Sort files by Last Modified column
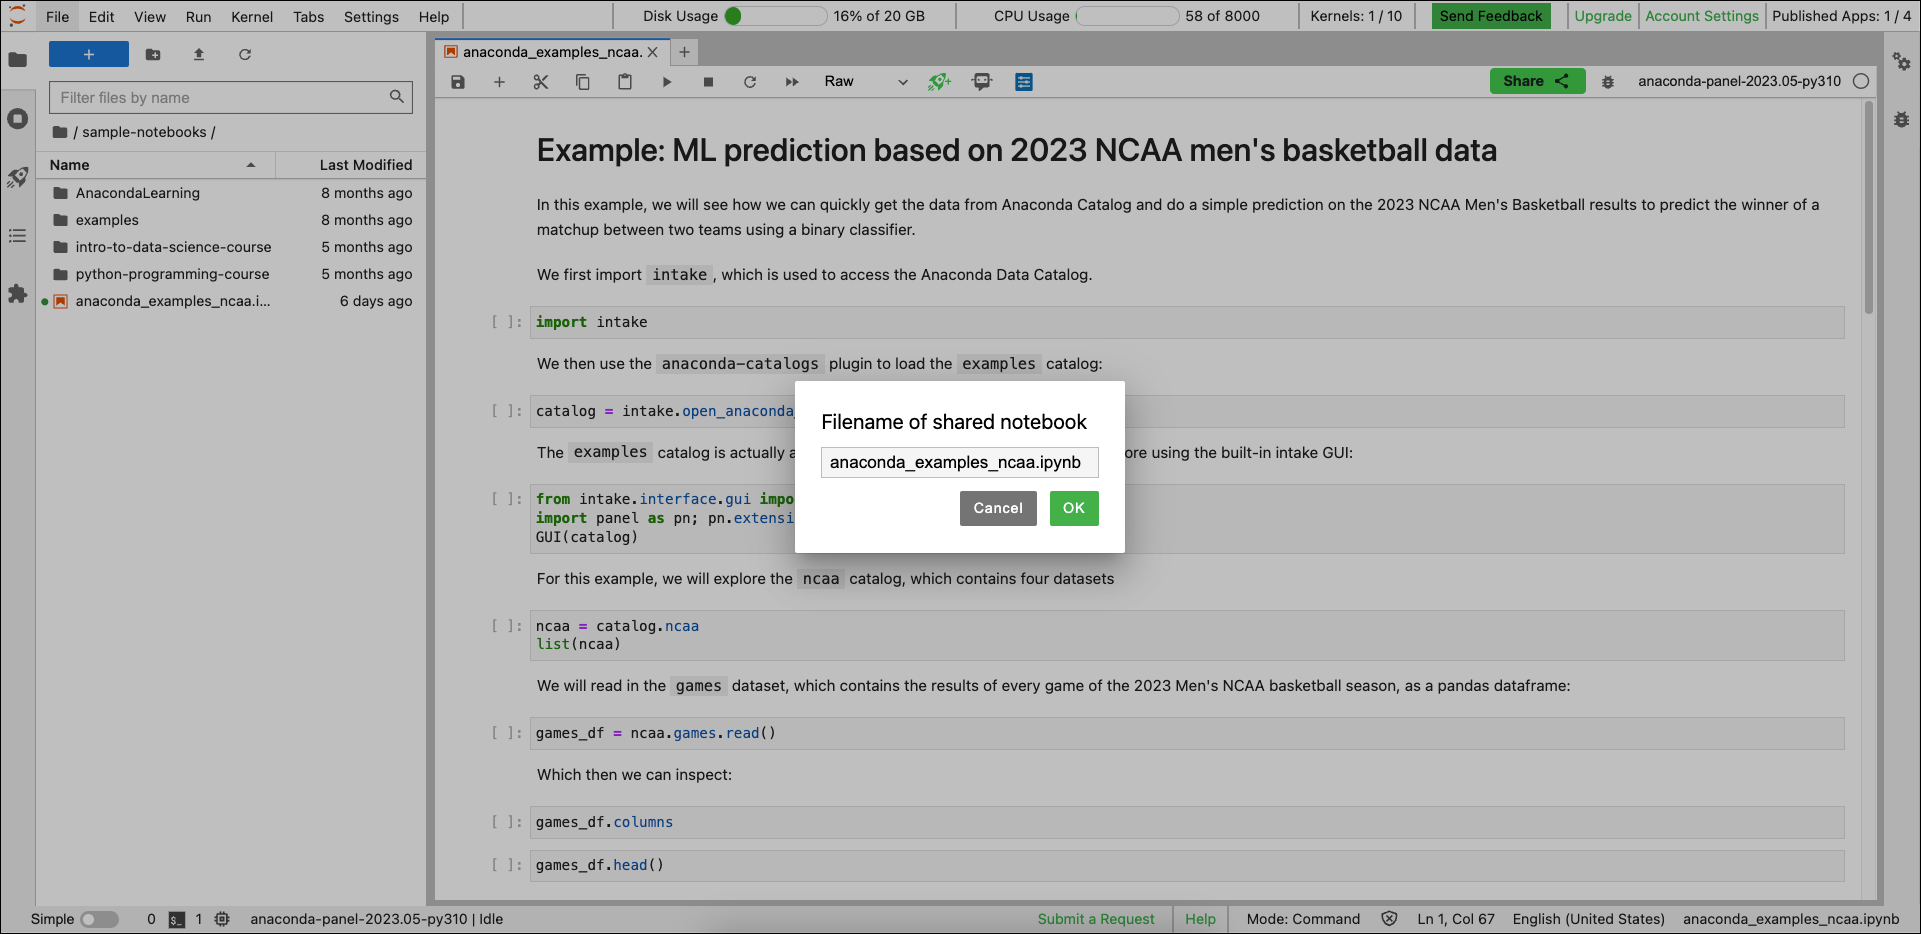Viewport: 1921px width, 934px height. [349, 165]
